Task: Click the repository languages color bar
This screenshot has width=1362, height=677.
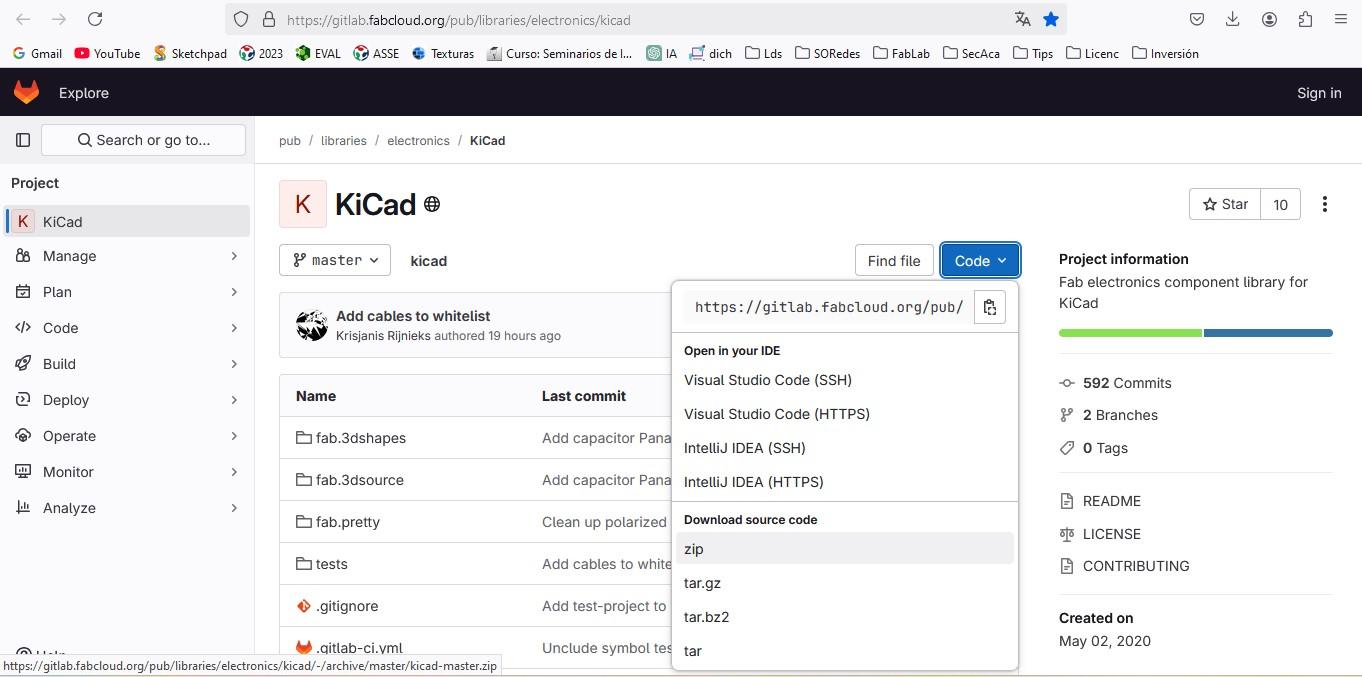Action: coord(1195,333)
